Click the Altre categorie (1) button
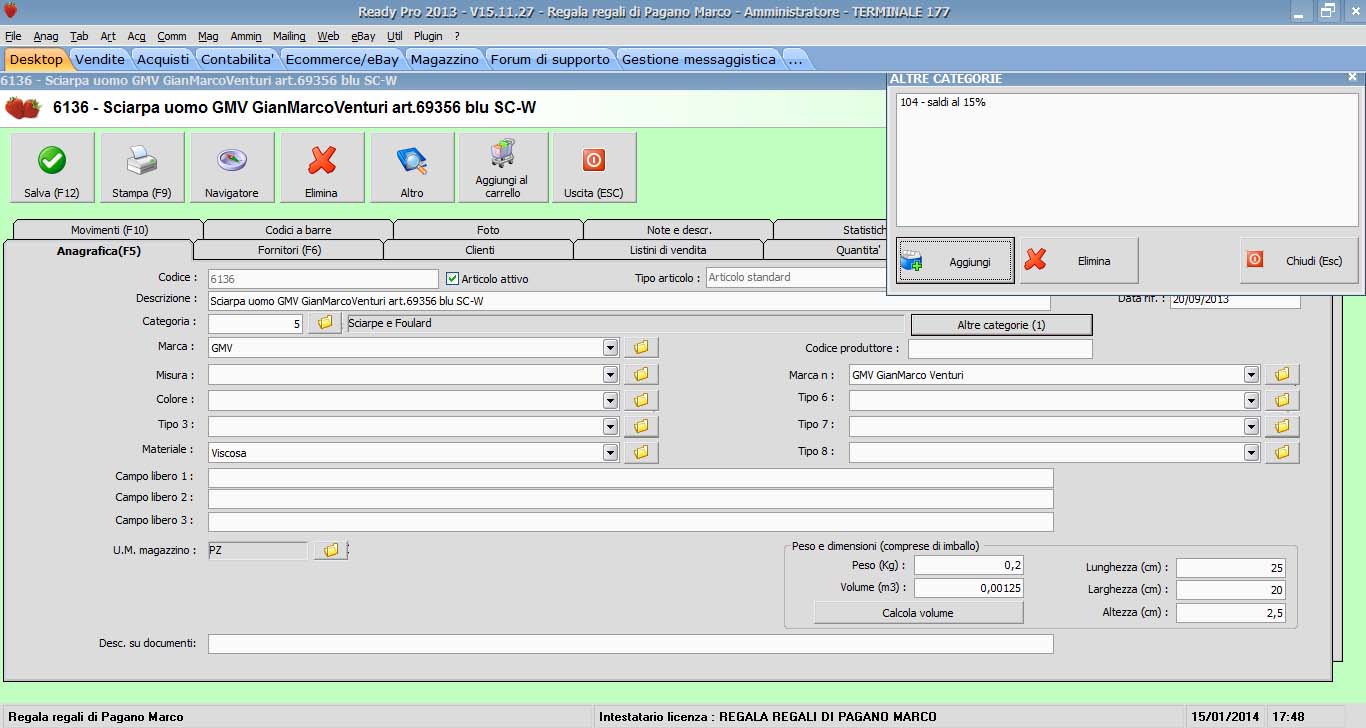 pos(1001,325)
